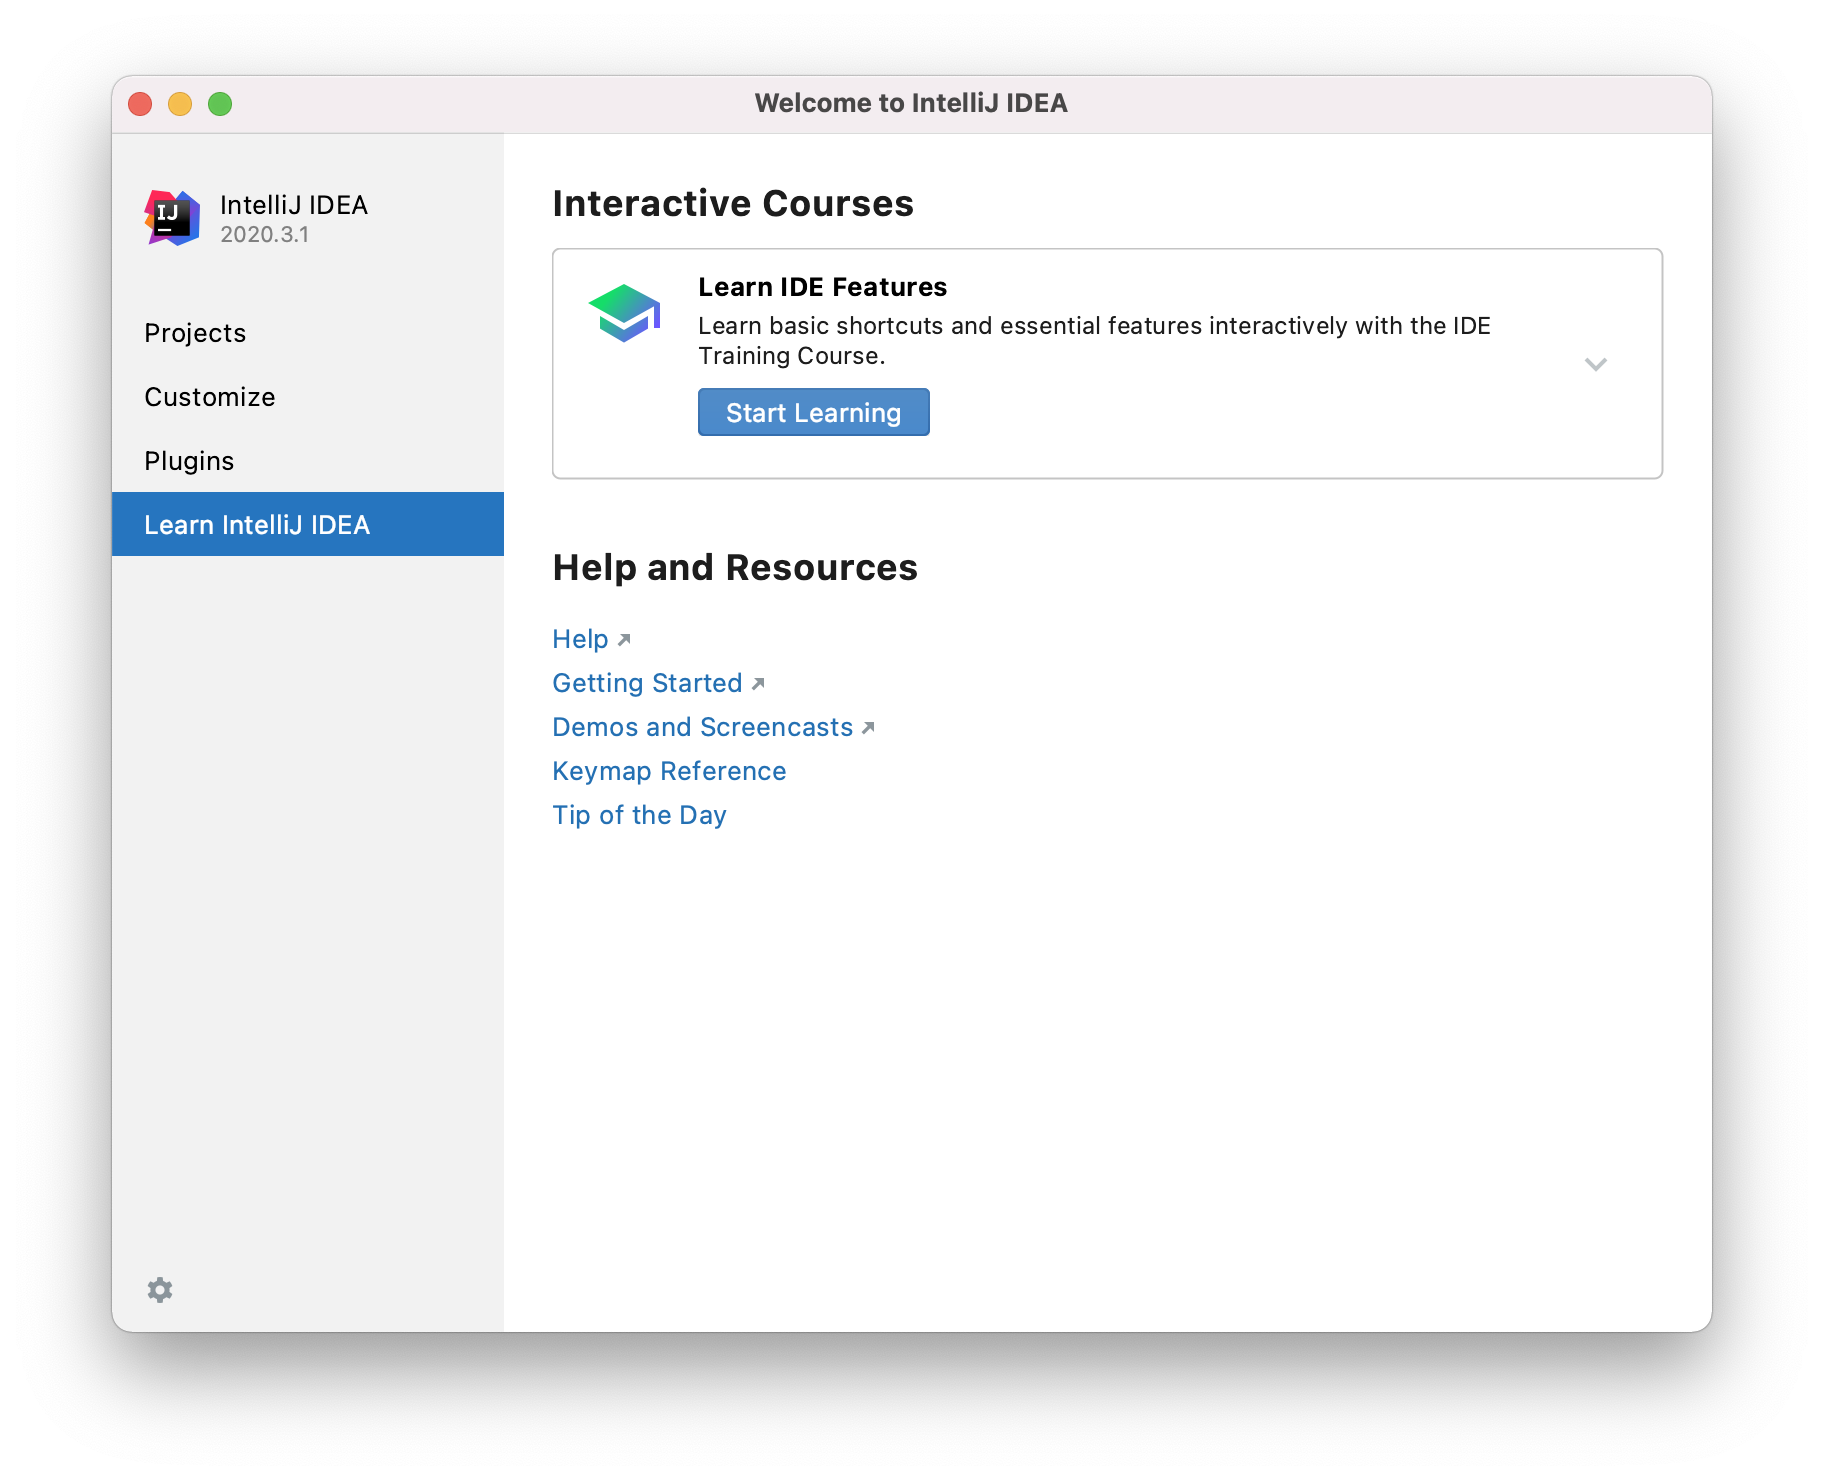Click the Start Learning button
The width and height of the screenshot is (1824, 1480).
pos(814,412)
